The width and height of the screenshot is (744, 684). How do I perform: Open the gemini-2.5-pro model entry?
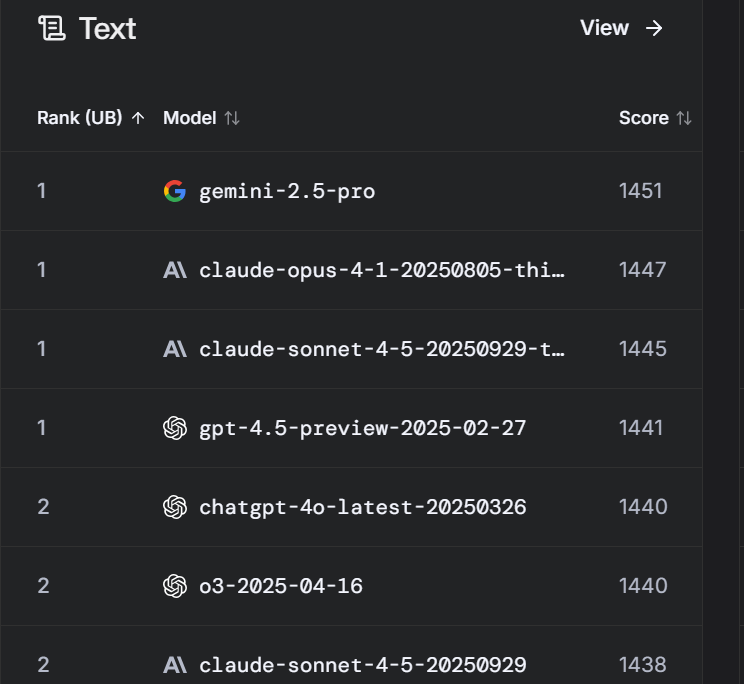click(287, 191)
